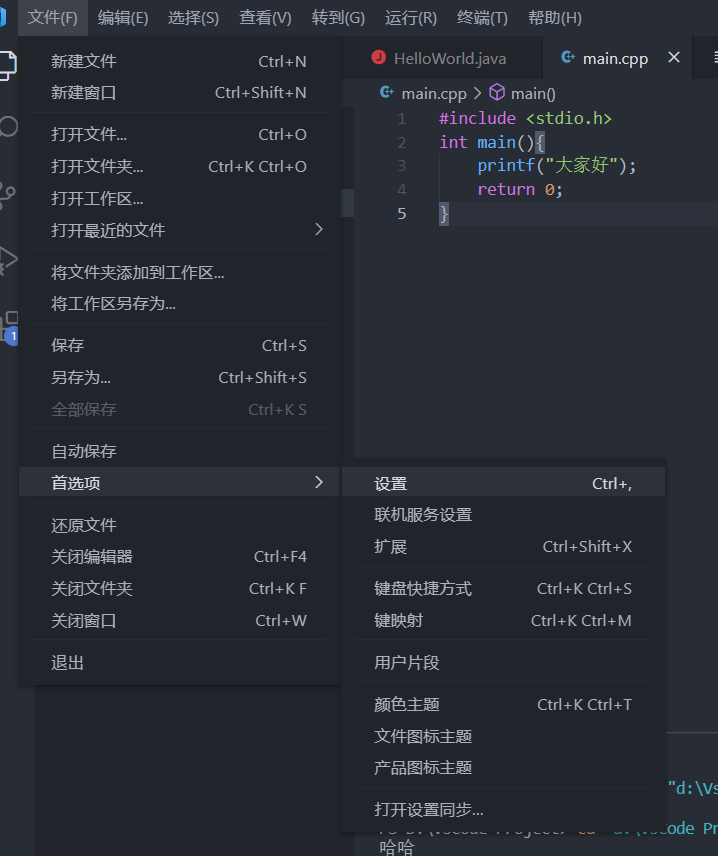The width and height of the screenshot is (718, 856).
Task: Click line number 5 in the gutter
Action: click(402, 213)
